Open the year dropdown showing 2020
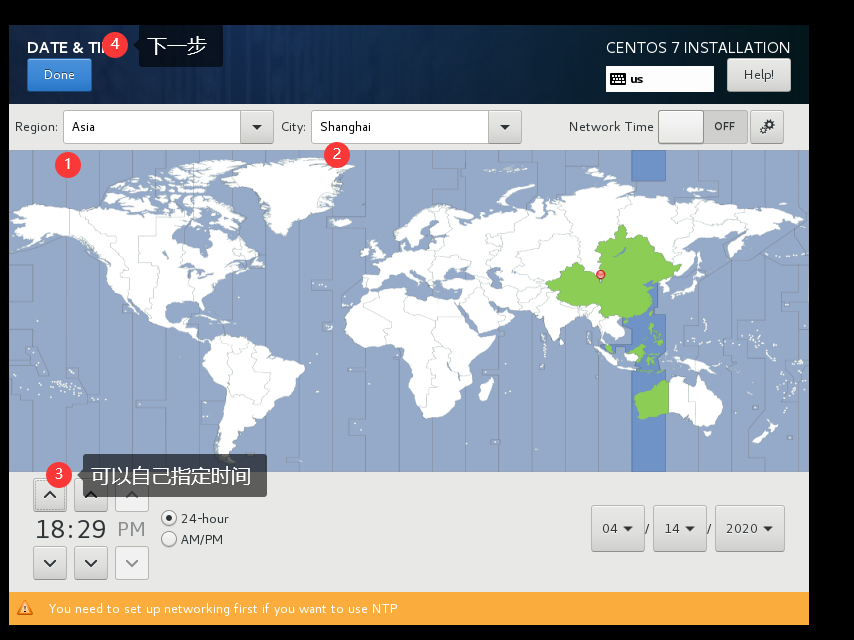This screenshot has width=854, height=640. [x=749, y=528]
